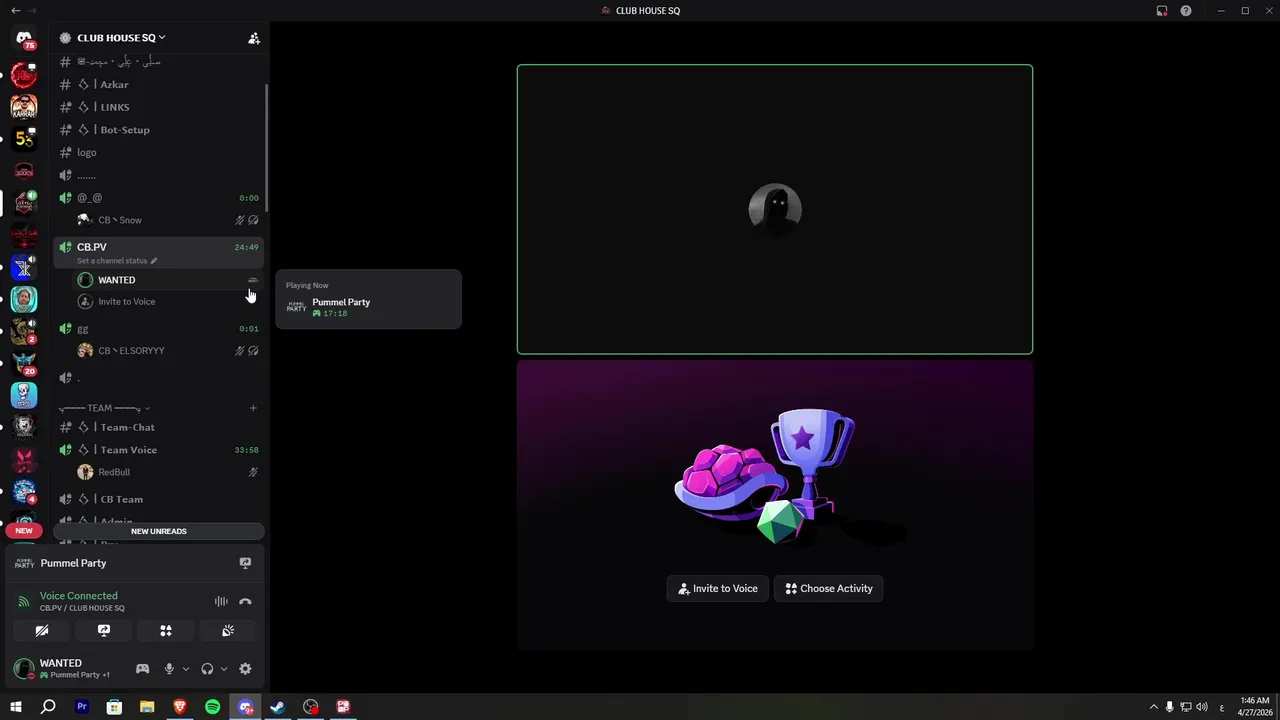Share your screen button in voice panel

click(104, 631)
